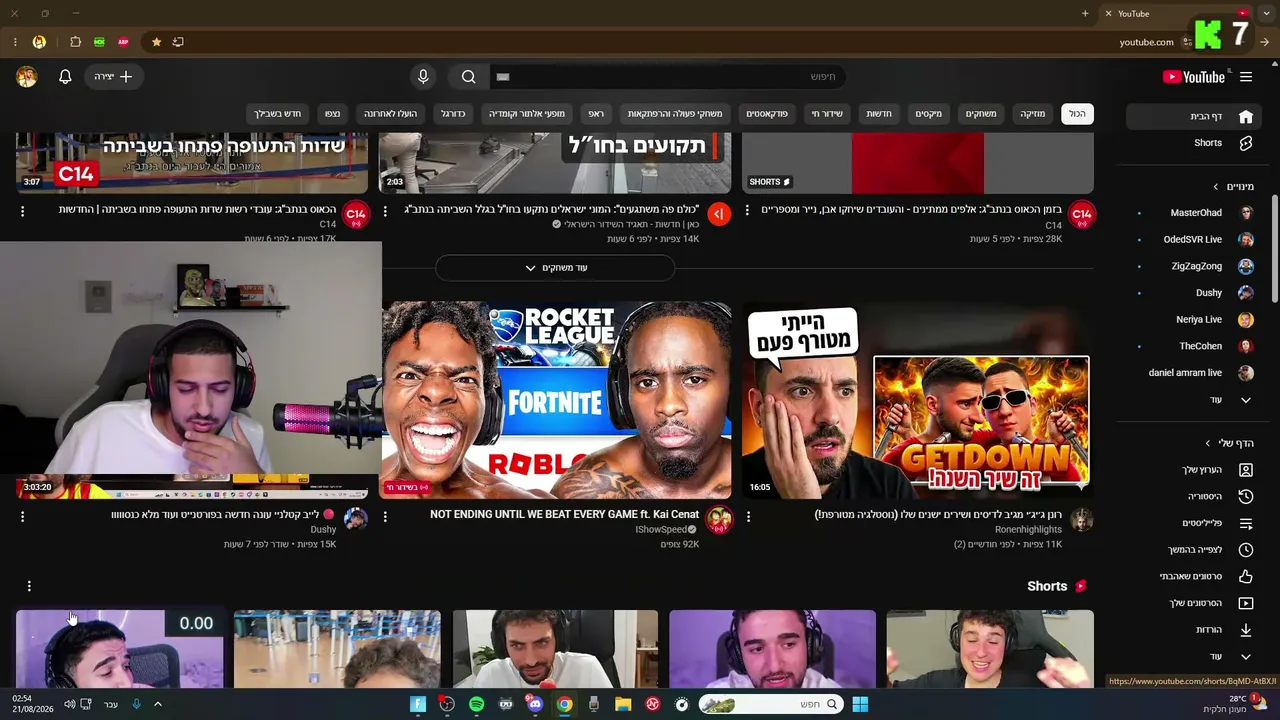The image size is (1280, 720).
Task: Open options for the Dushy live video
Action: (22, 517)
